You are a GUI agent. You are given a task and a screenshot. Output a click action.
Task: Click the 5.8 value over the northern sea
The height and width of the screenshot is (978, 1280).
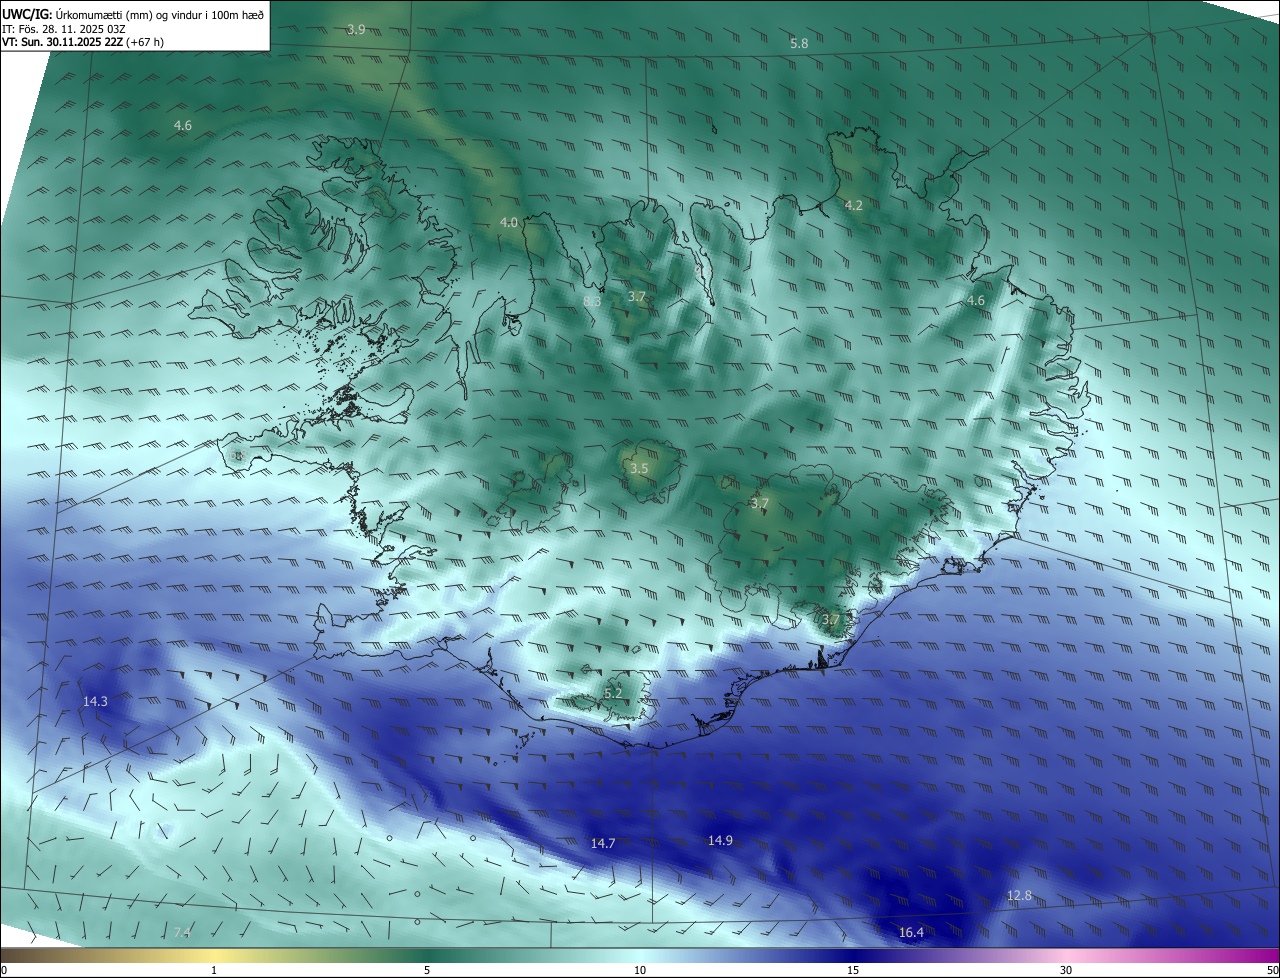tap(799, 44)
